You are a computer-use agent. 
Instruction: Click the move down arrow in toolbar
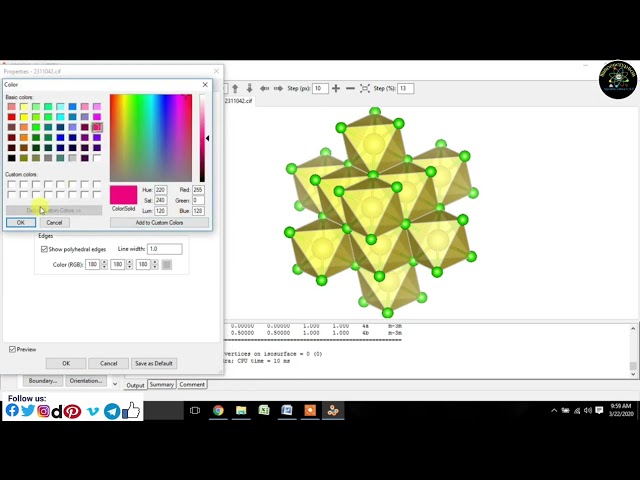click(x=249, y=88)
